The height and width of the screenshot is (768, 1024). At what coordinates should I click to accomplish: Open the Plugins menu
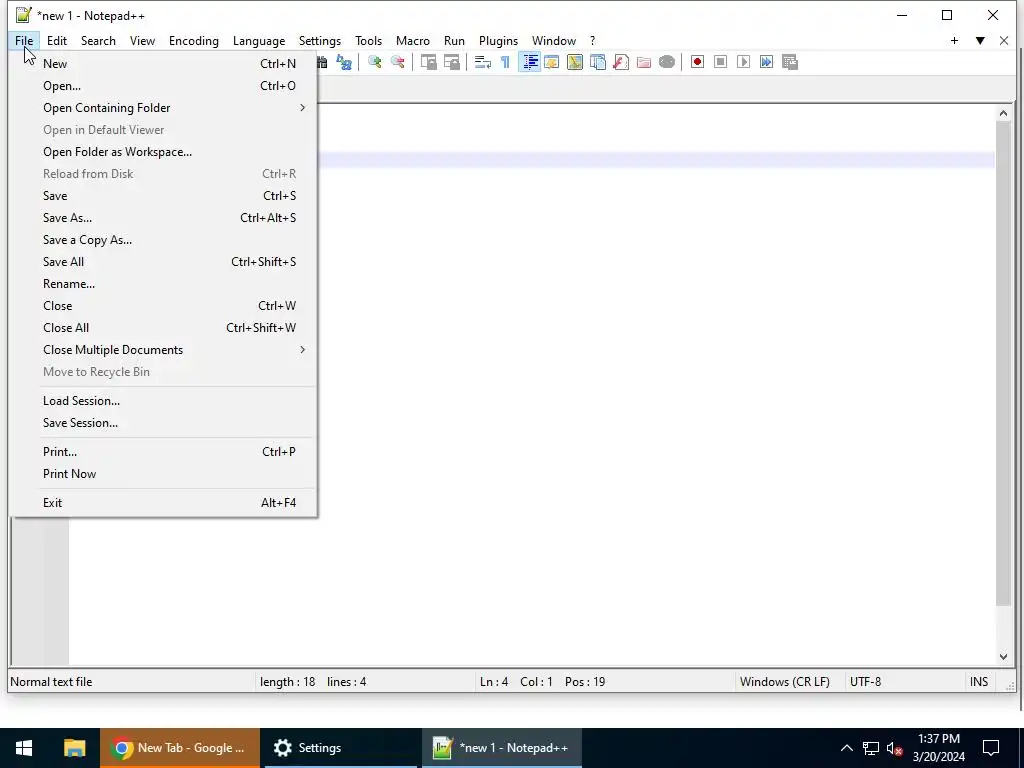click(x=498, y=40)
